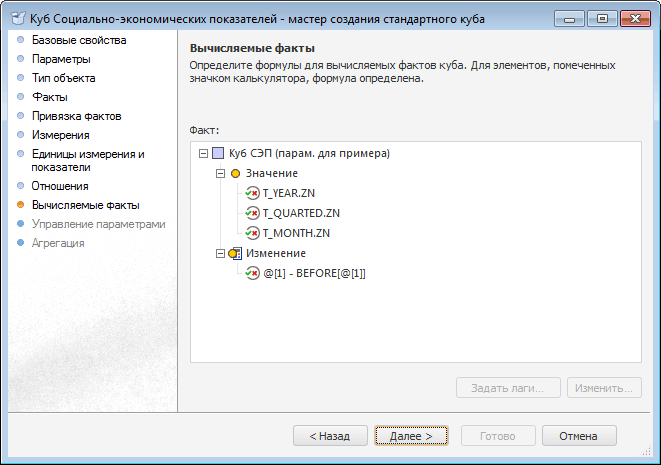Click the icon beside T_QUARTED.ZN
Screen dimensions: 661x465
click(252, 214)
